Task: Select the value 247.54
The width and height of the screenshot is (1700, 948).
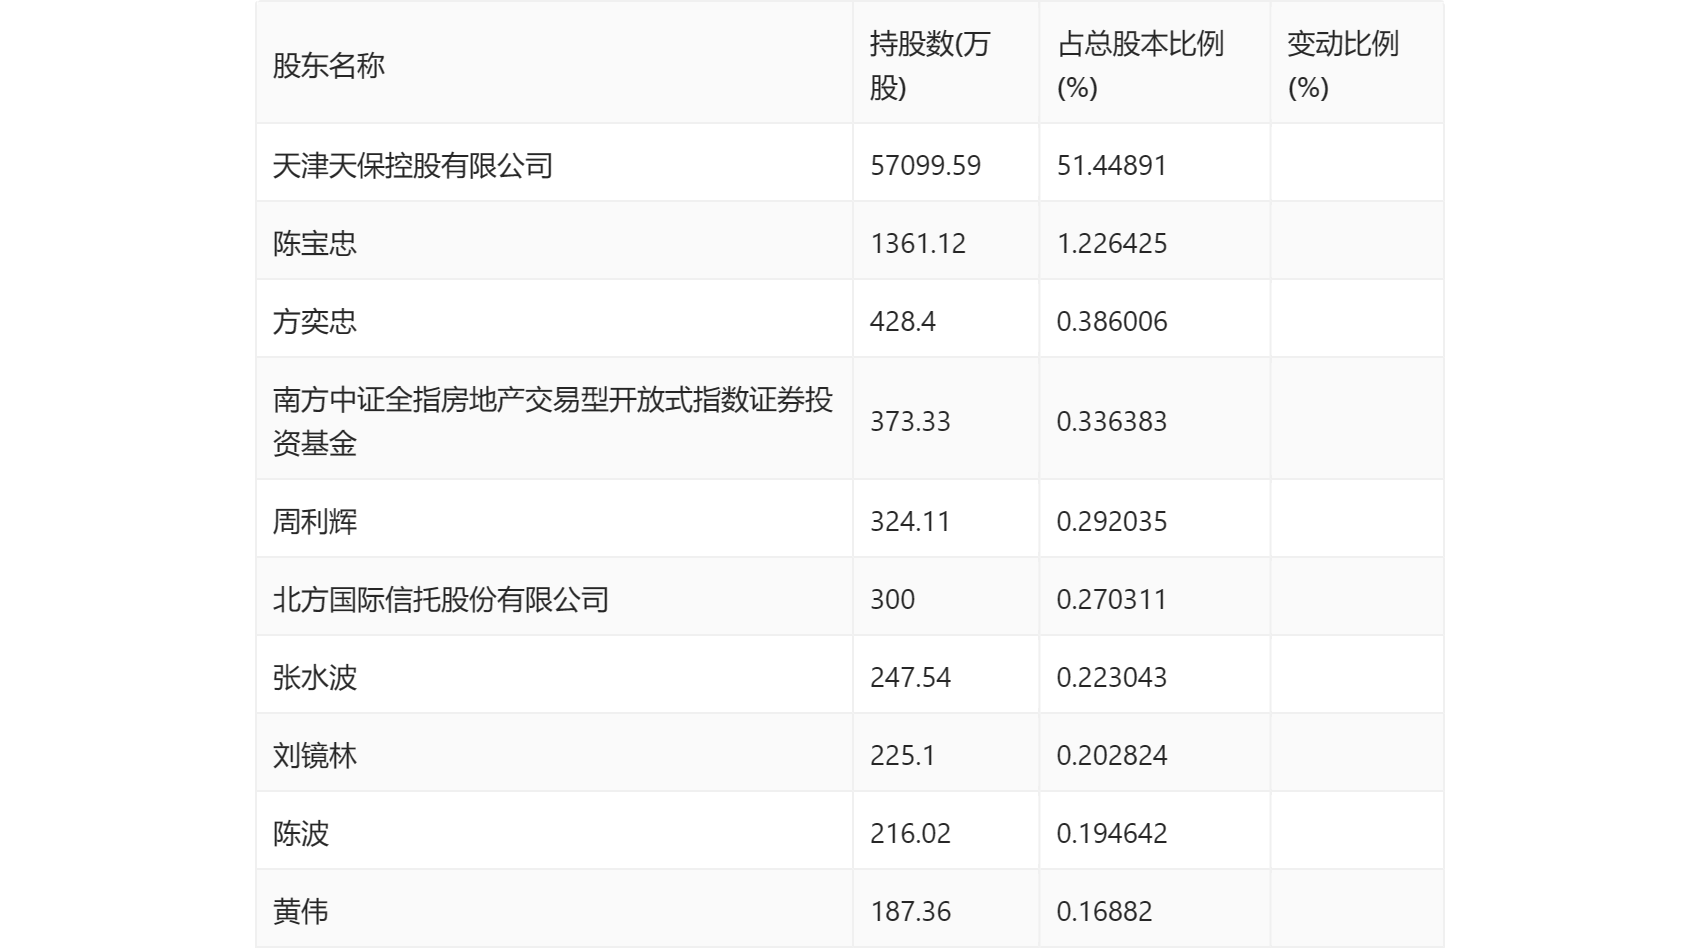Action: pos(910,678)
